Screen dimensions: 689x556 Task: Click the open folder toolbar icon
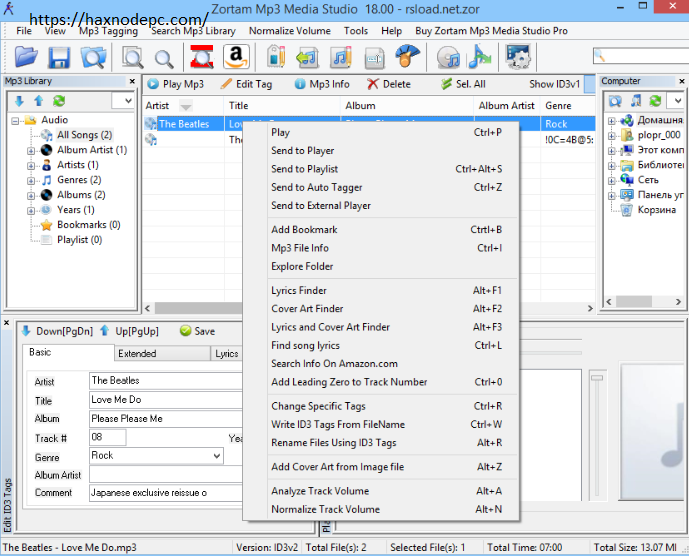pyautogui.click(x=25, y=57)
